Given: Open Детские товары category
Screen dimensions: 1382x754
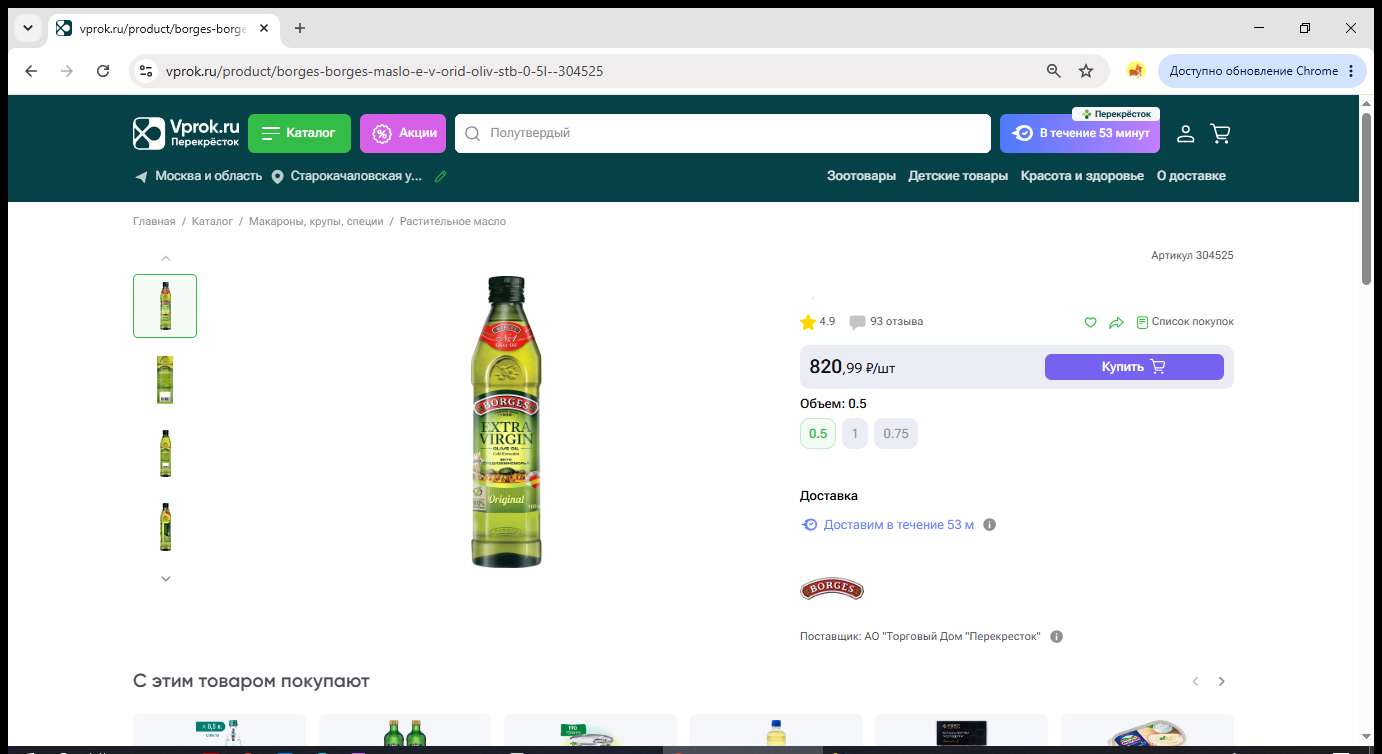Looking at the screenshot, I should pyautogui.click(x=958, y=176).
